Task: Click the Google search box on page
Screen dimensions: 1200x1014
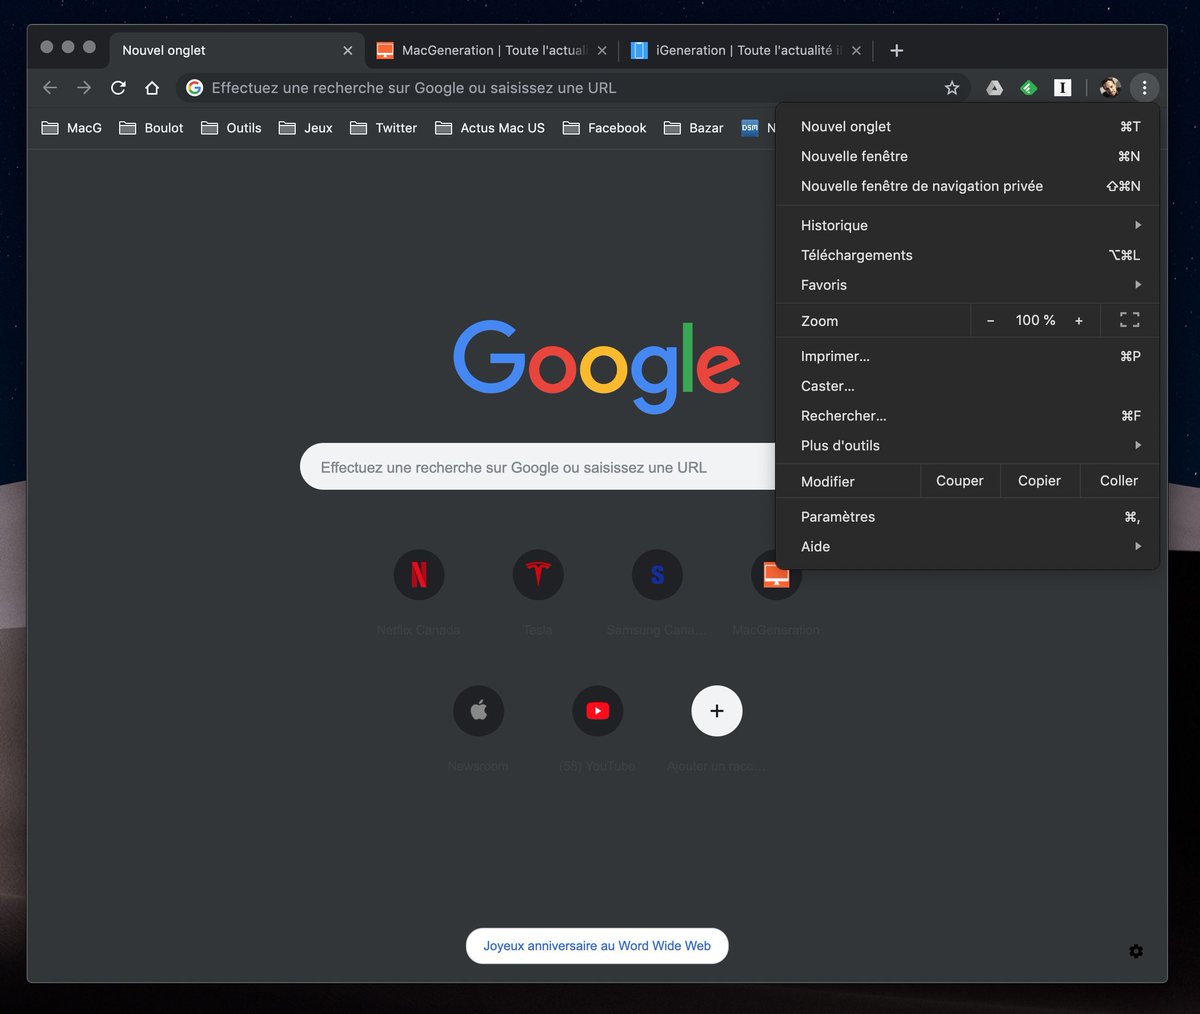Action: coord(538,467)
